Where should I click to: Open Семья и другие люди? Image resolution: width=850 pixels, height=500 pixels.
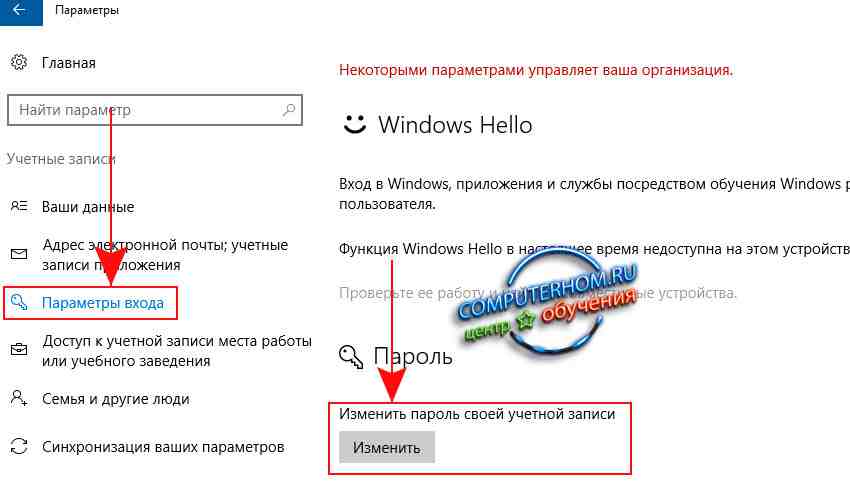tap(115, 399)
